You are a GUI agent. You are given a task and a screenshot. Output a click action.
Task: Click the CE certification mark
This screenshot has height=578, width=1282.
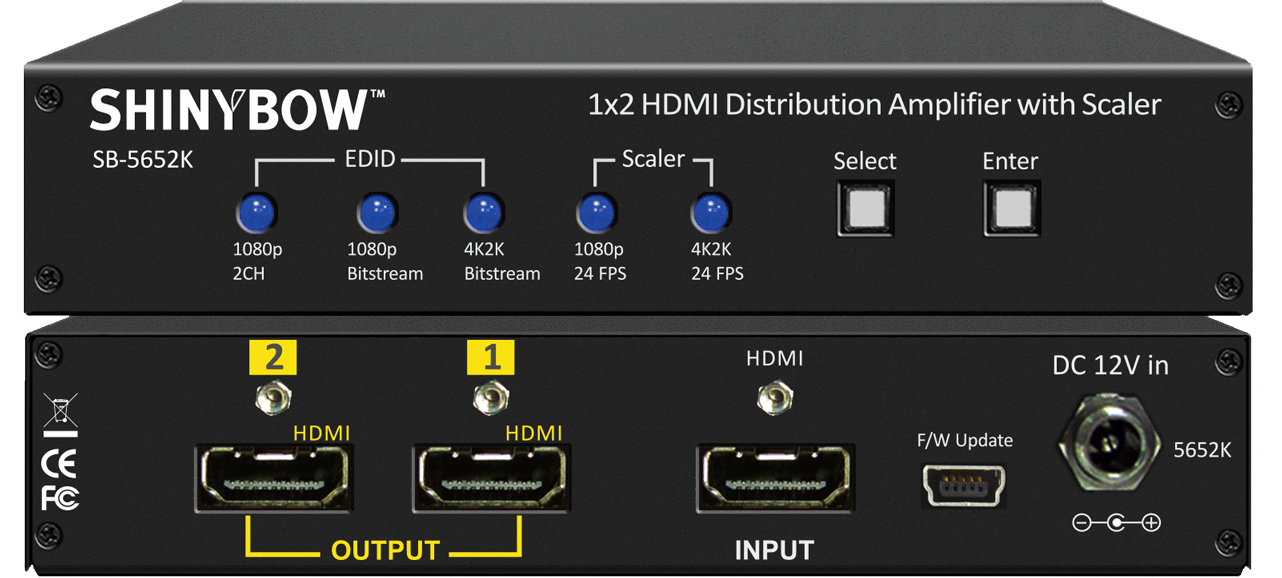(60, 465)
